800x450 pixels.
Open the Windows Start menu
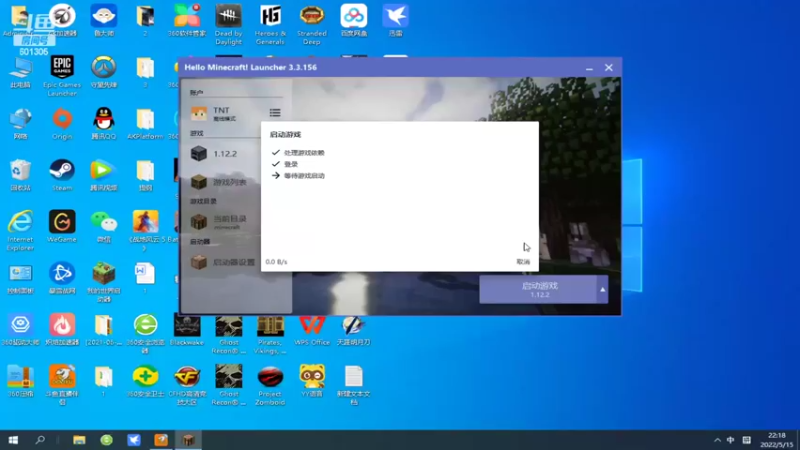(x=13, y=440)
